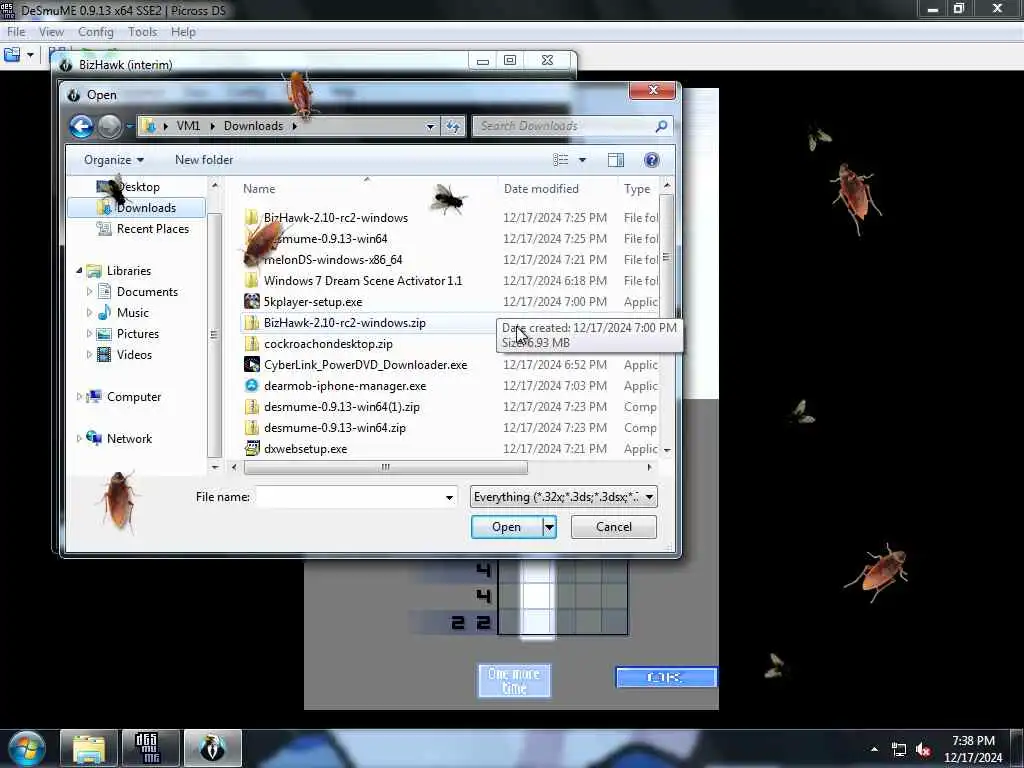Click the Type column header
The width and height of the screenshot is (1024, 768).
click(x=637, y=189)
